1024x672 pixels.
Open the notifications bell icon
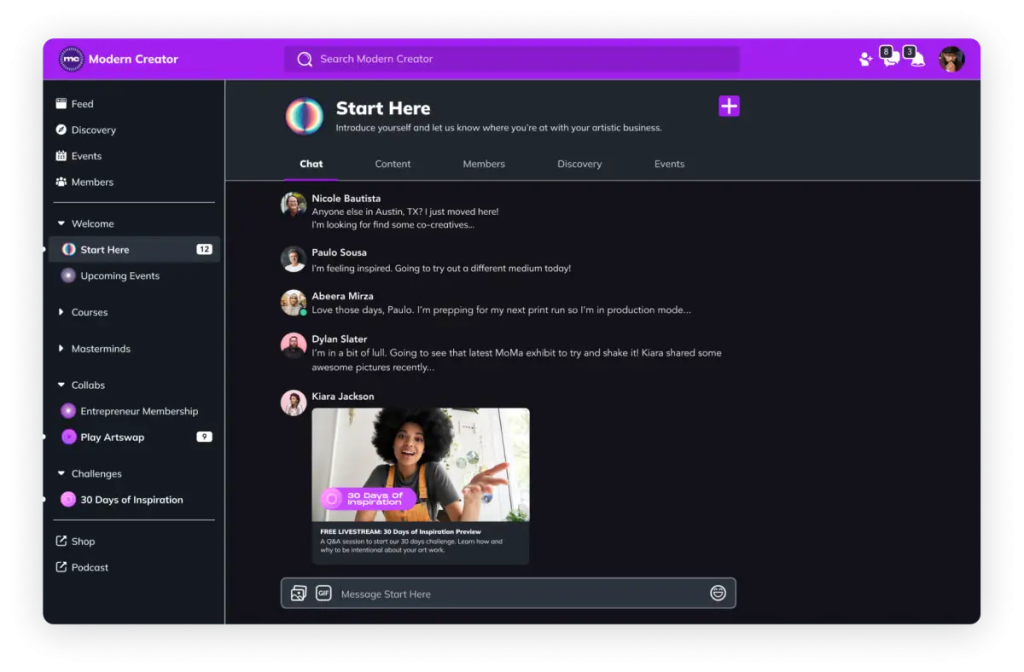pyautogui.click(x=917, y=60)
